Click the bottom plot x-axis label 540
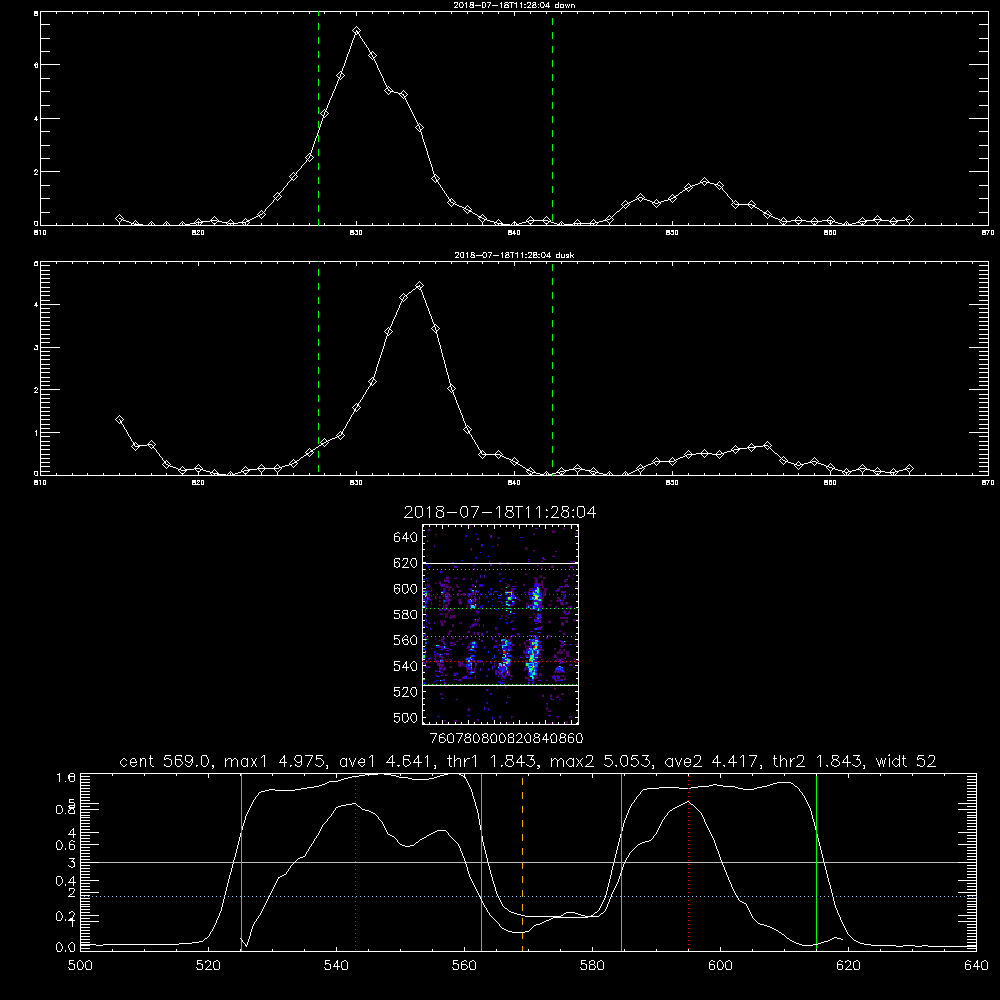This screenshot has width=1000, height=1000. click(x=336, y=966)
